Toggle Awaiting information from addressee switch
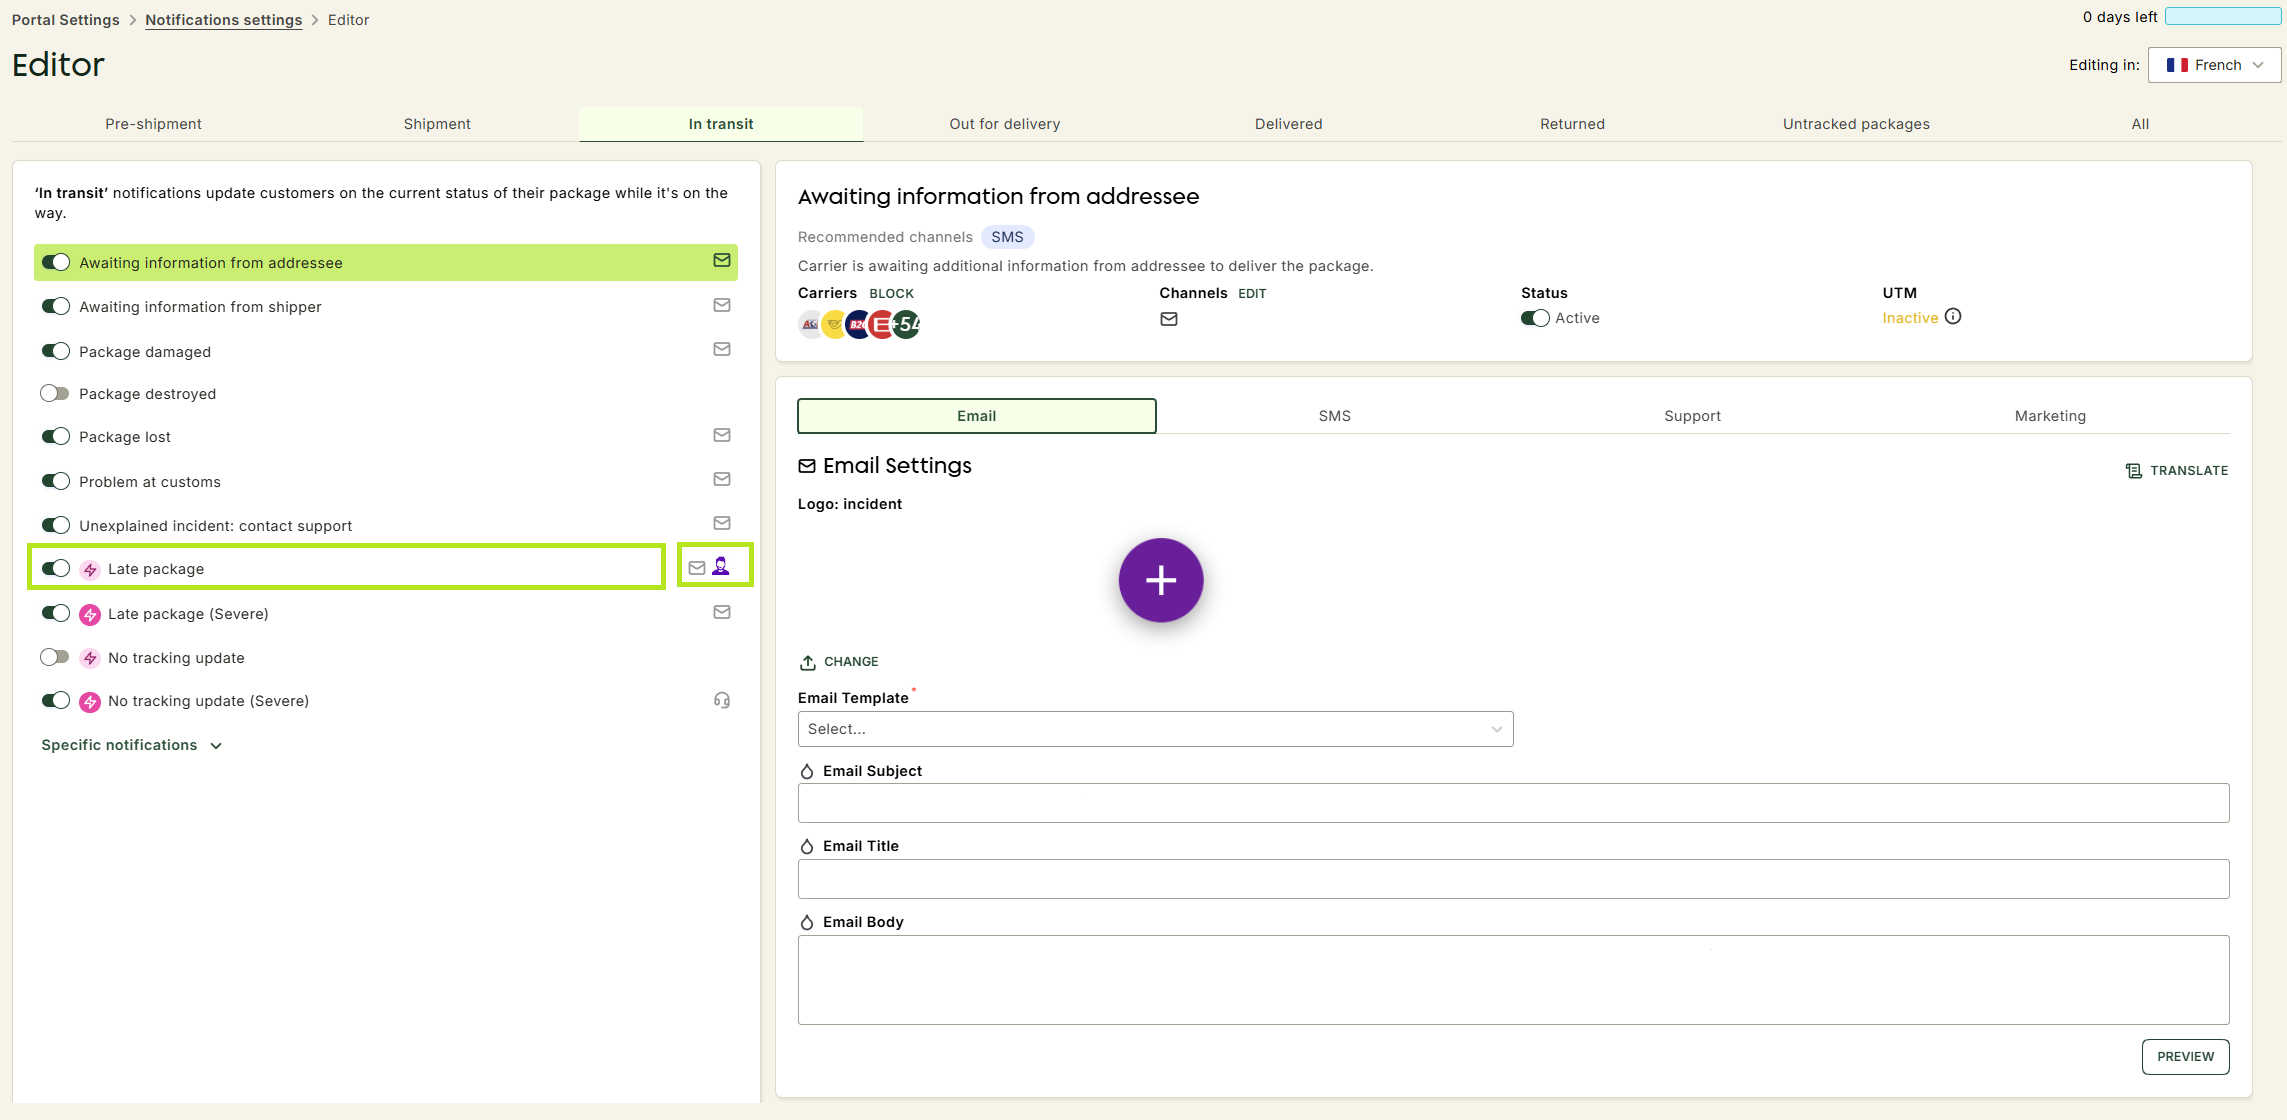This screenshot has height=1120, width=2287. click(56, 262)
